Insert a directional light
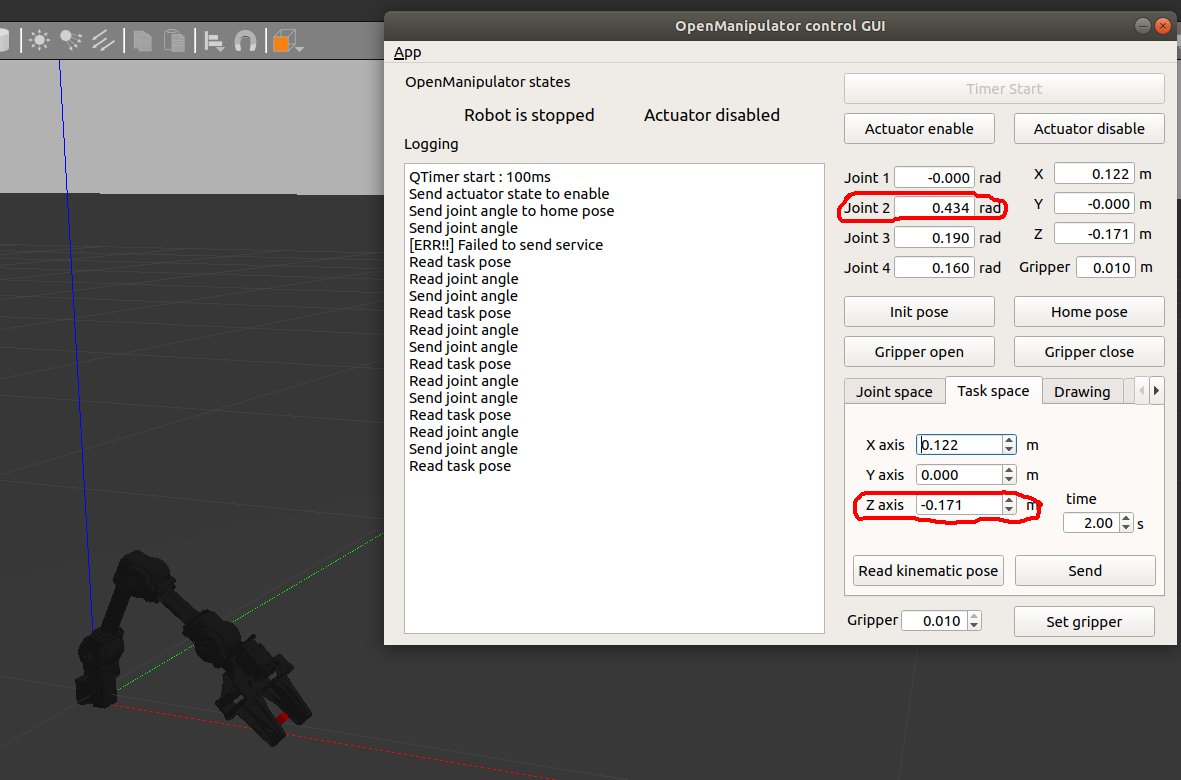Image resolution: width=1181 pixels, height=780 pixels. (103, 40)
